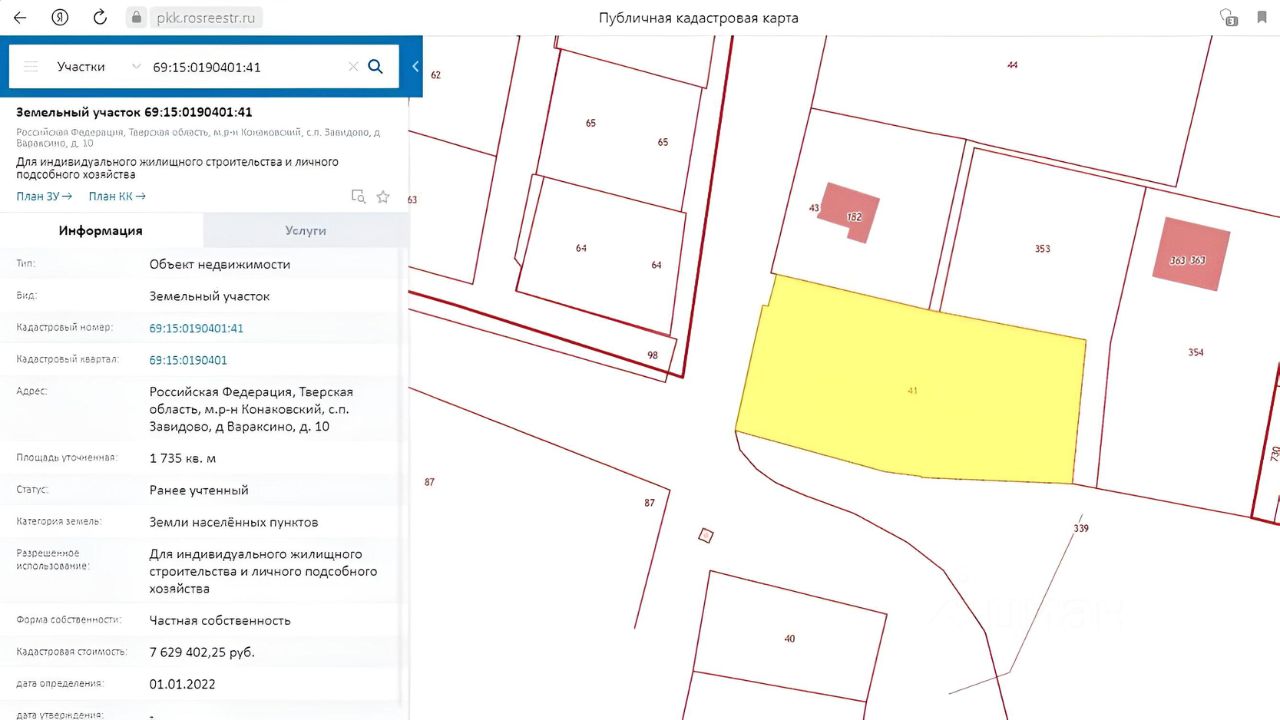Click the Публичная кадастровая карта page title
The image size is (1280, 720).
pos(698,18)
